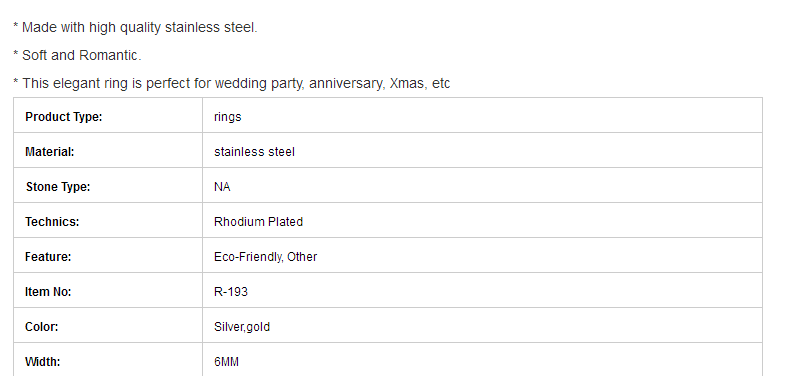The width and height of the screenshot is (785, 376).
Task: Select the 'rings' value text
Action: [228, 117]
